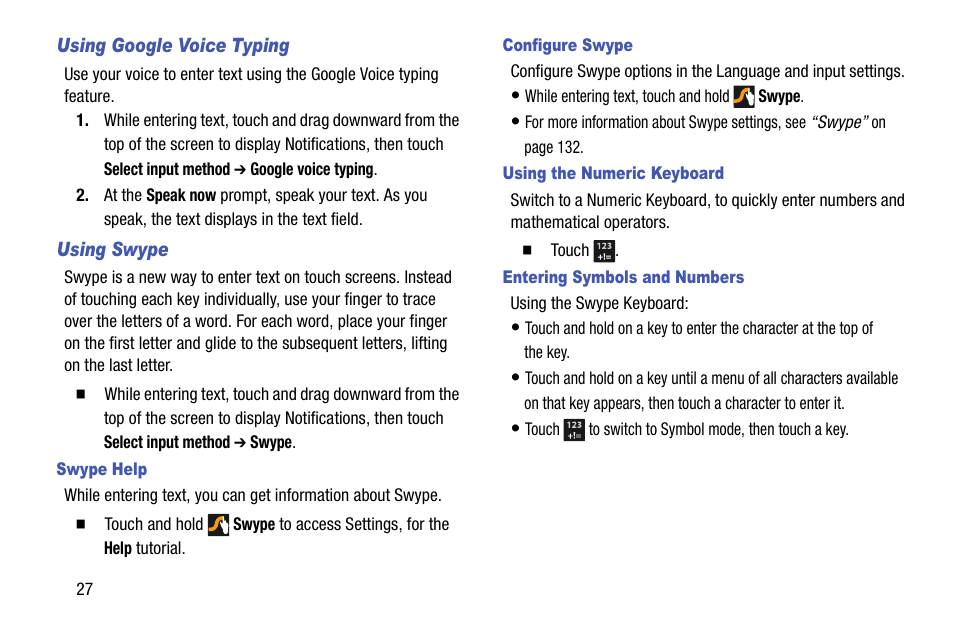Click the bold Speak now prompt text

[x=181, y=196]
